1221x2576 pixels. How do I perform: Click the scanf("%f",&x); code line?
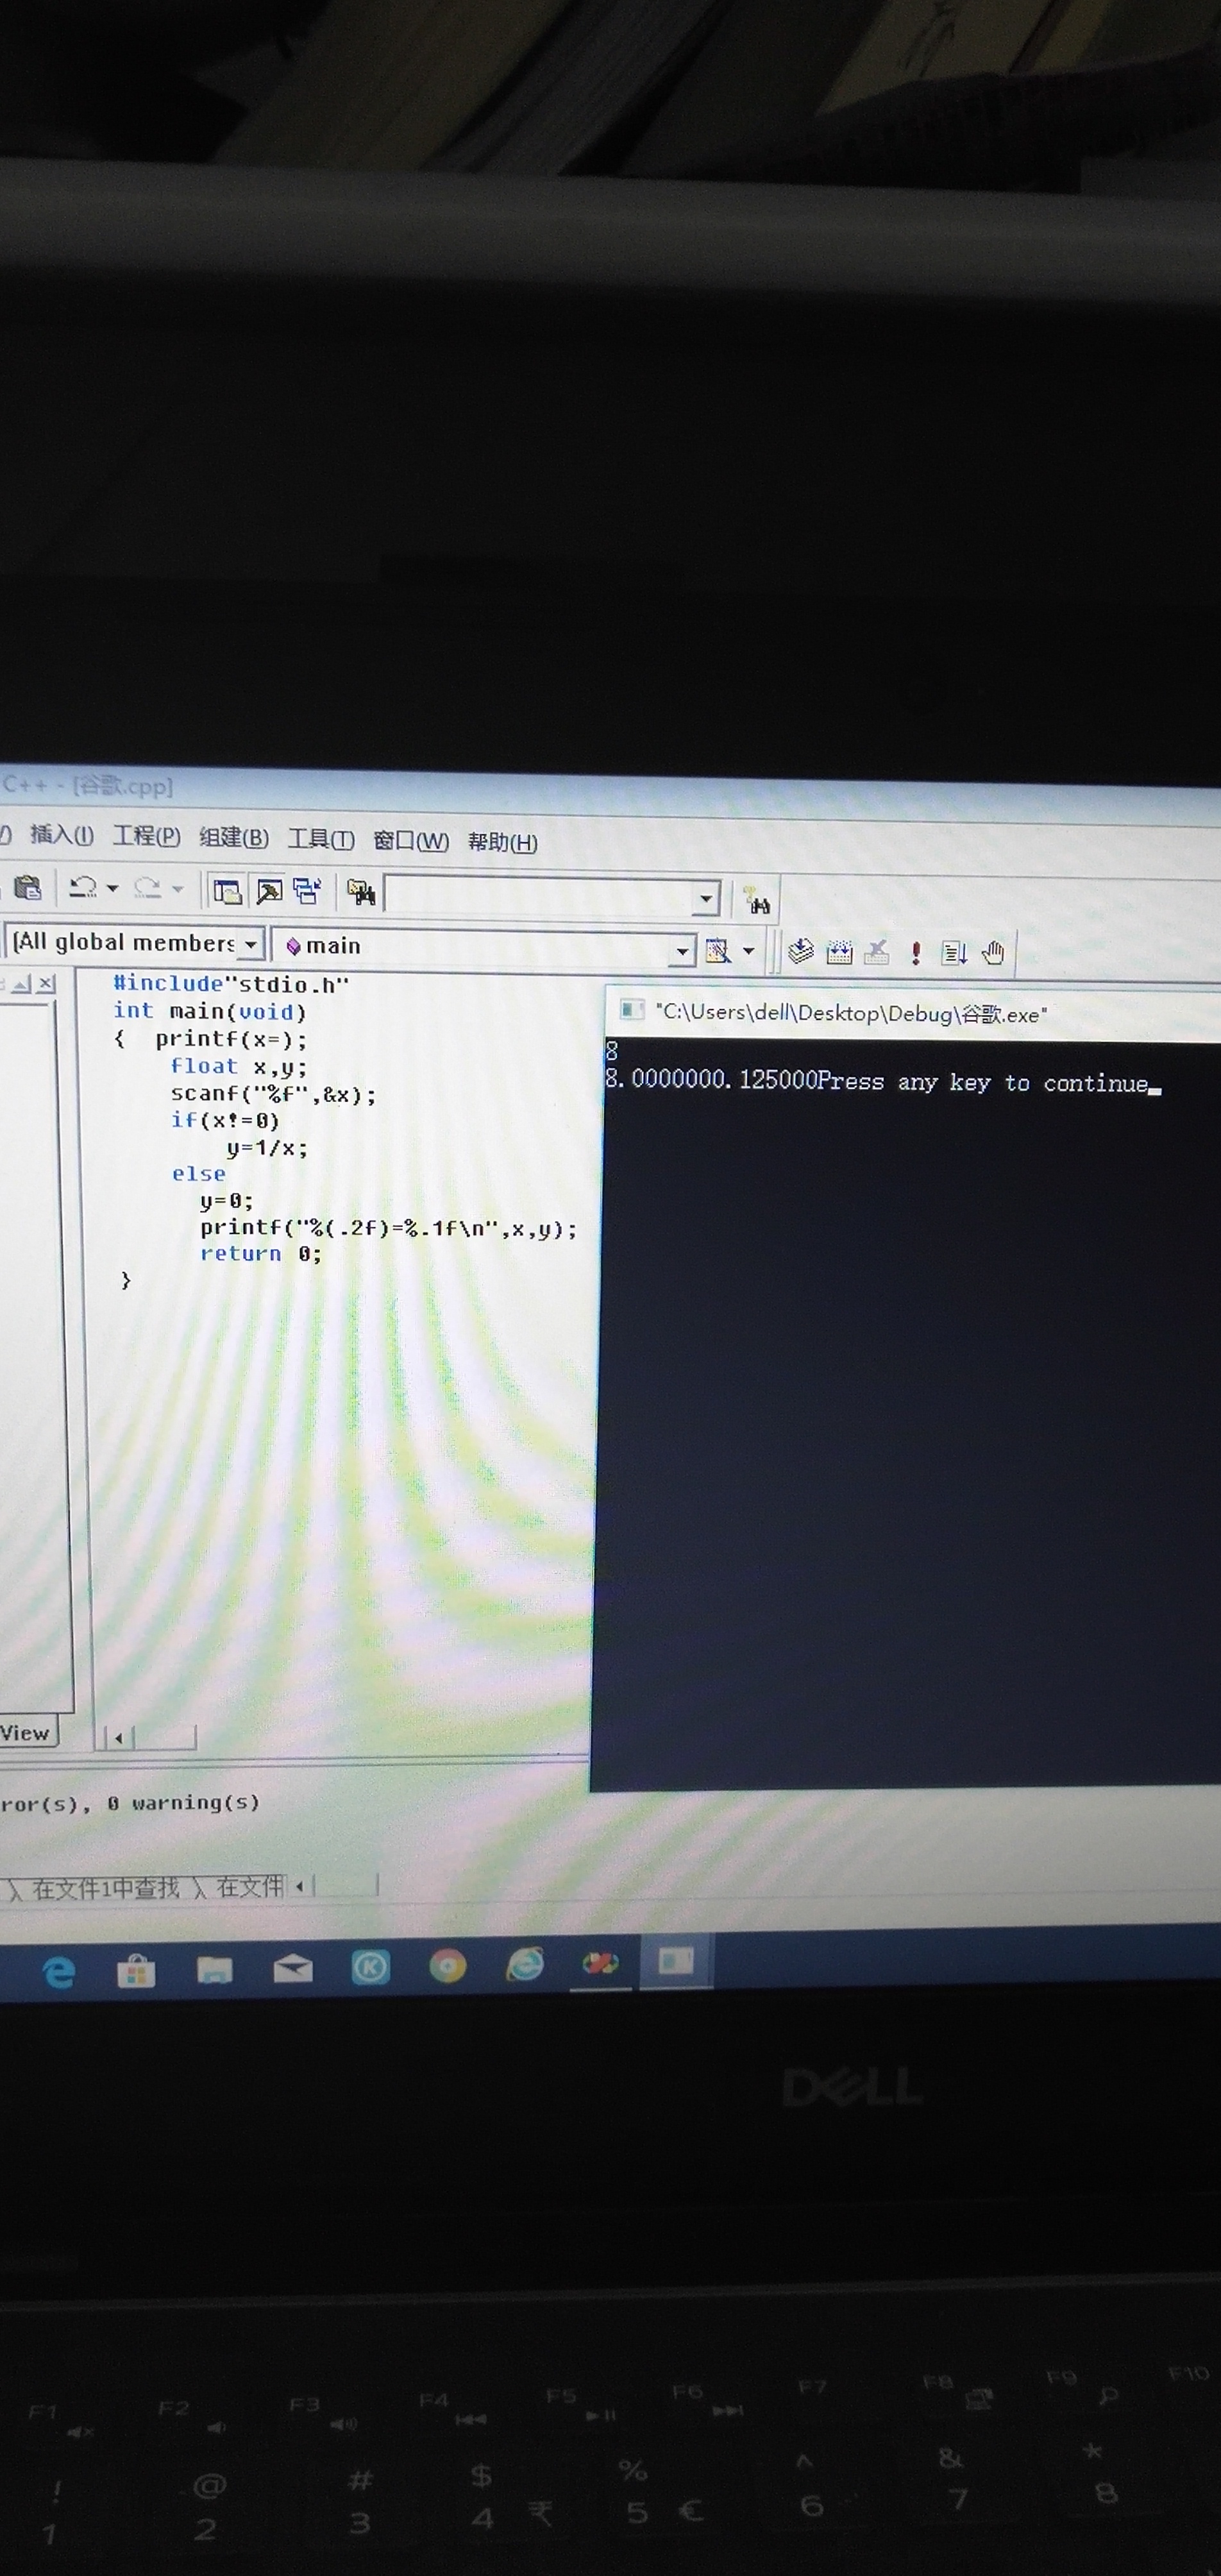(274, 1094)
